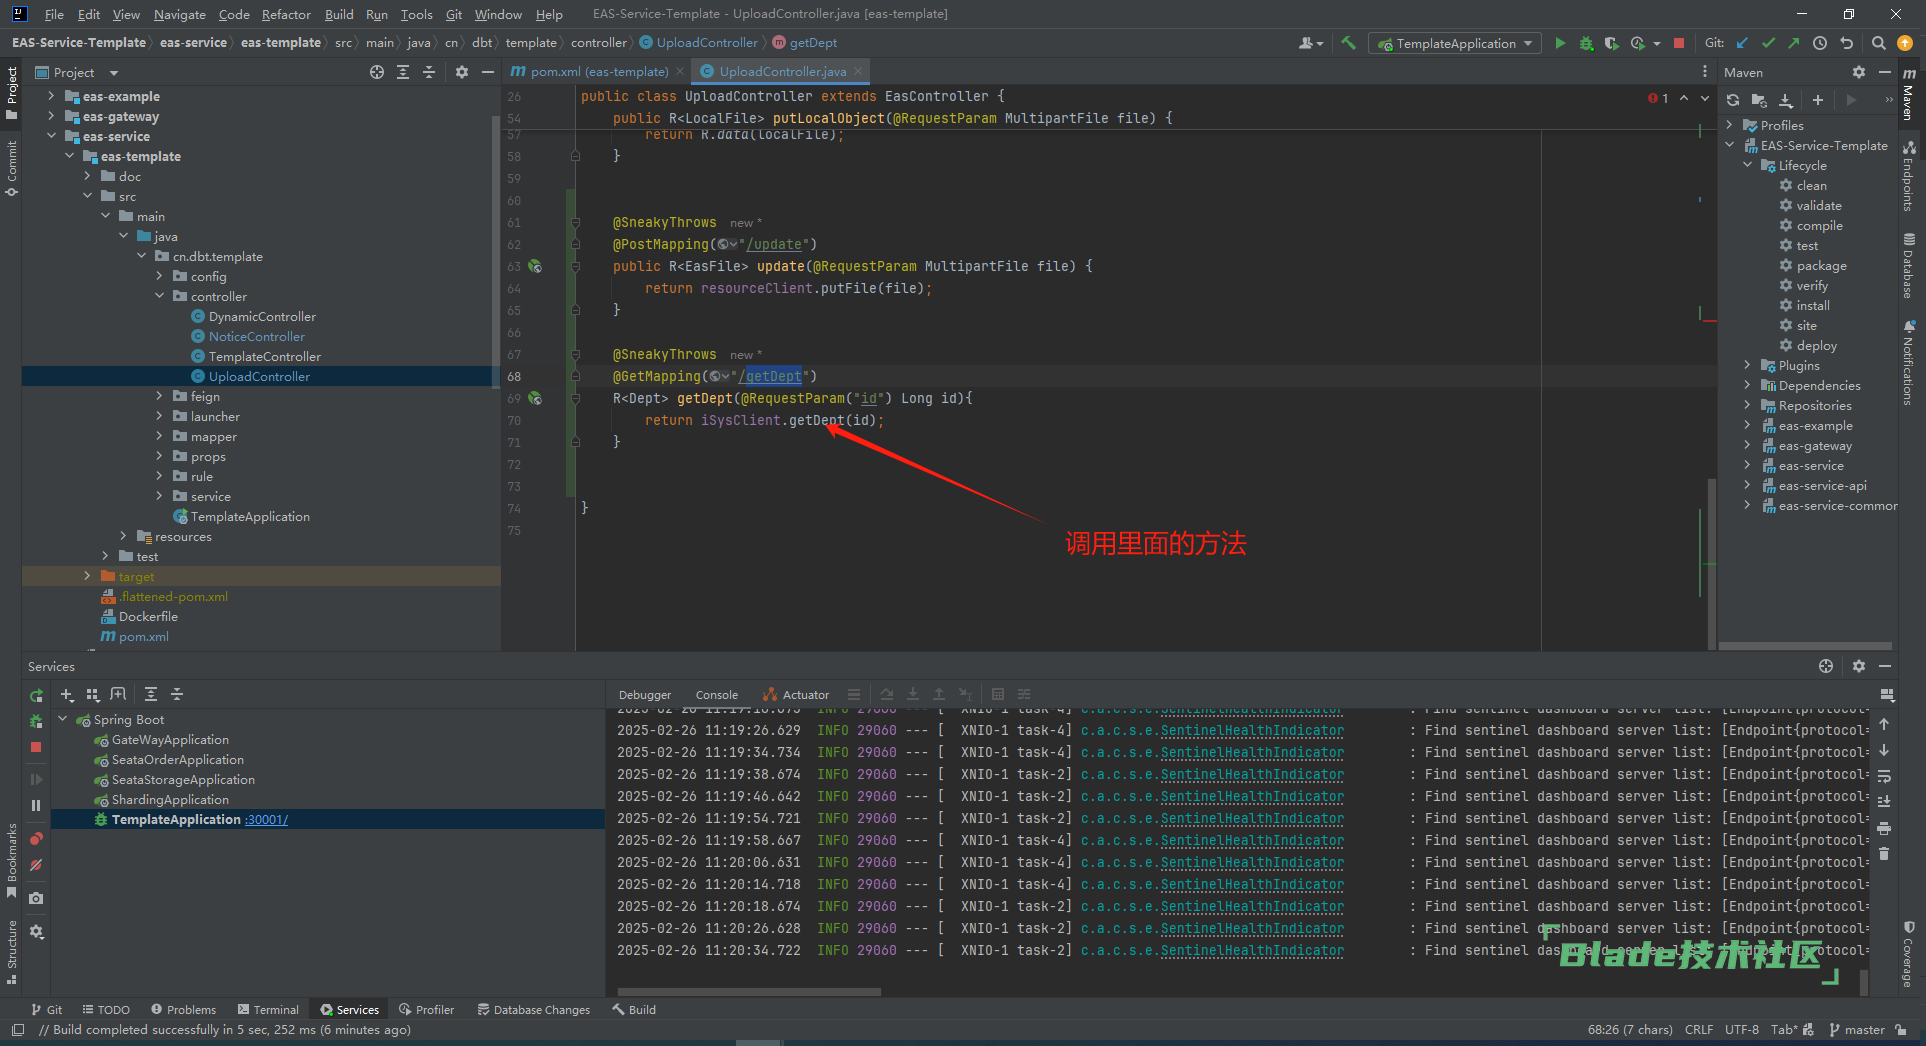Screen dimensions: 1926x1046
Task: Toggle the Terminal tool window
Action: pos(268,1009)
